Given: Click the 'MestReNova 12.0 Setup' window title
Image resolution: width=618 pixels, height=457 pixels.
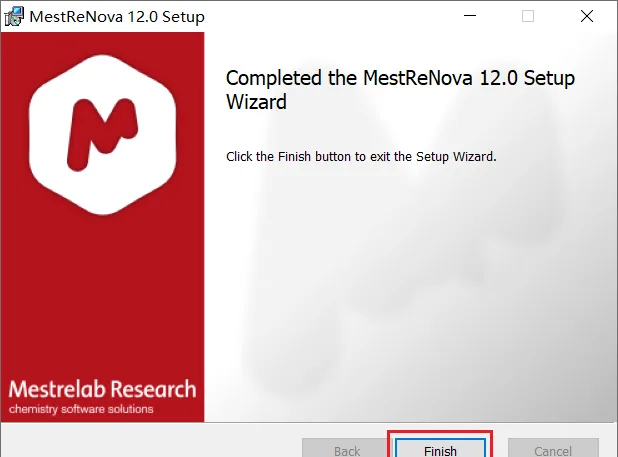Looking at the screenshot, I should pos(117,17).
